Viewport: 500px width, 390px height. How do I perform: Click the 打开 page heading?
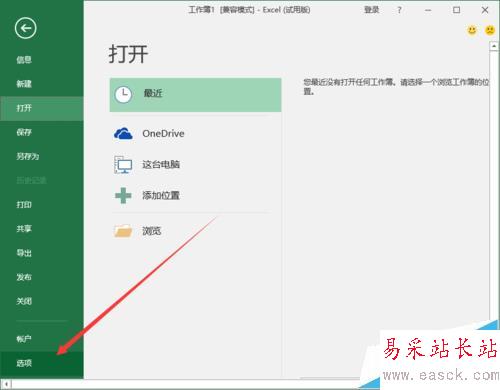tap(128, 54)
